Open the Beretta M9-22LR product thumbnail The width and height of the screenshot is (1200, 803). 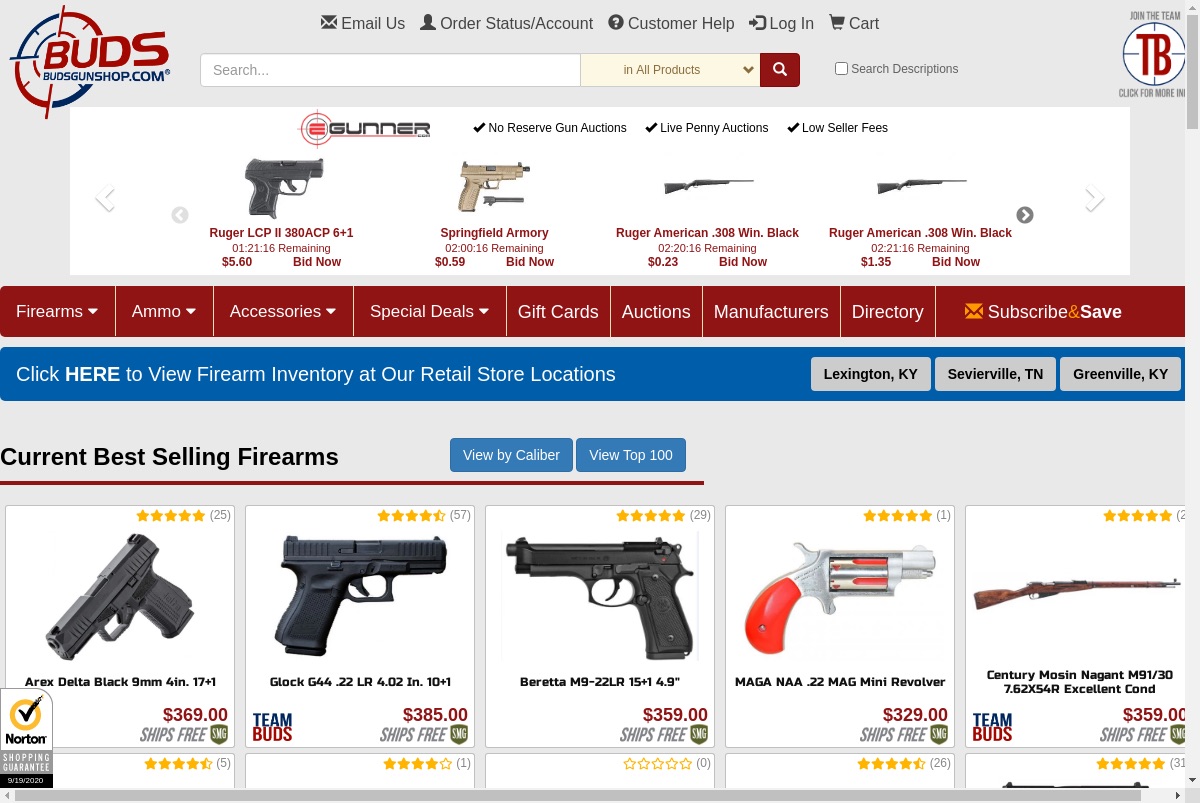pyautogui.click(x=600, y=598)
